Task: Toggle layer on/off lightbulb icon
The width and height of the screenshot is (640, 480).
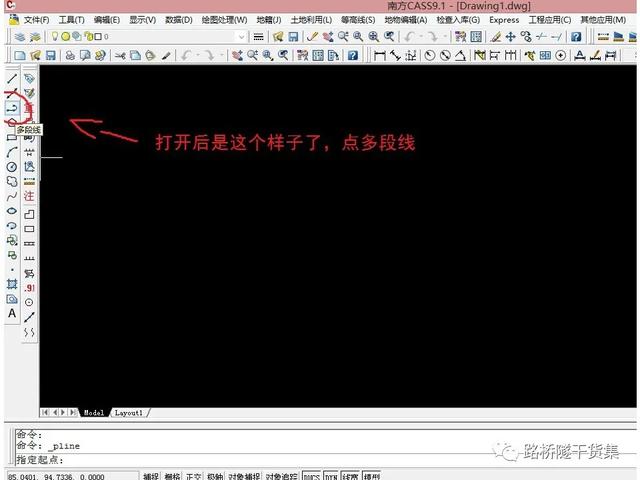Action: coord(55,36)
